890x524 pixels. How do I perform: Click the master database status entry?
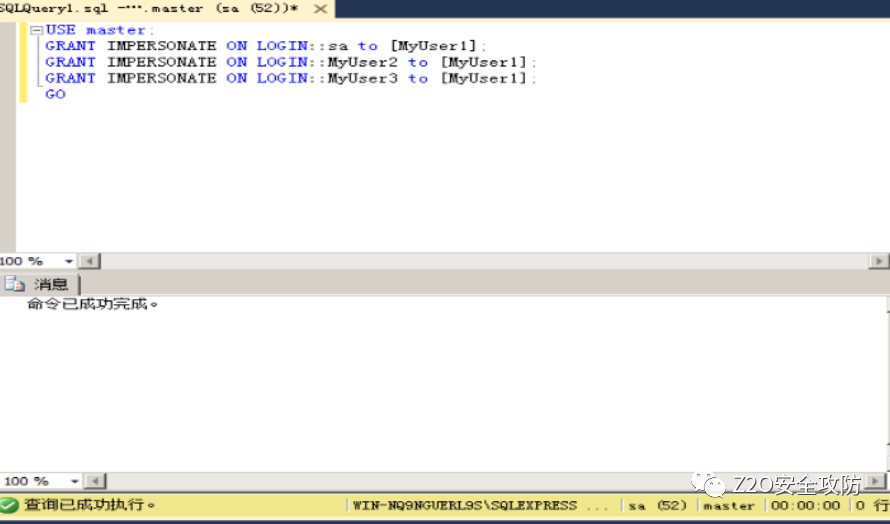(729, 505)
